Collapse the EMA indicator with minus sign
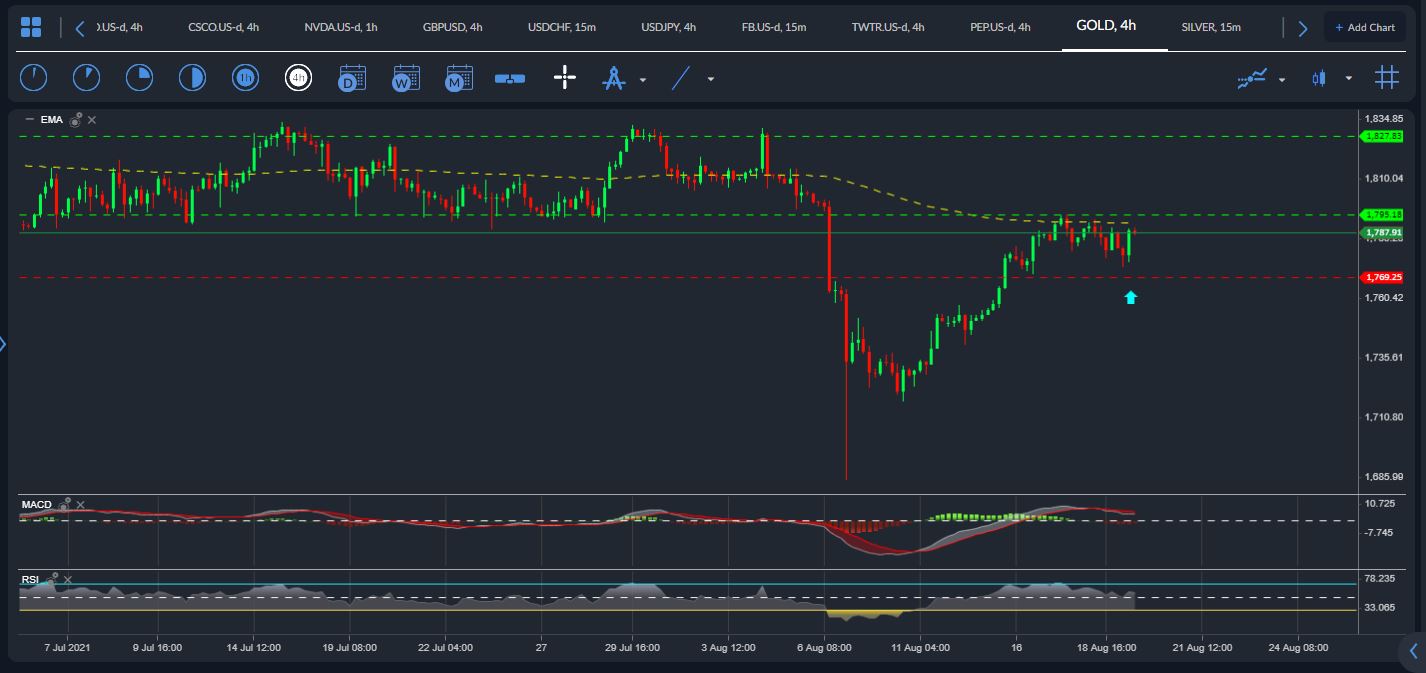Viewport: 1426px width, 673px height. pyautogui.click(x=30, y=120)
